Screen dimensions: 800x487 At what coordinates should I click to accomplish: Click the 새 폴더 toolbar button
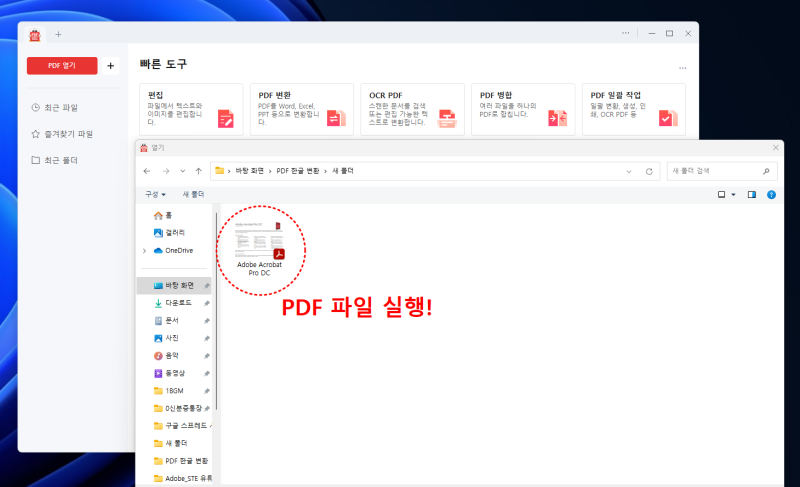(x=193, y=194)
